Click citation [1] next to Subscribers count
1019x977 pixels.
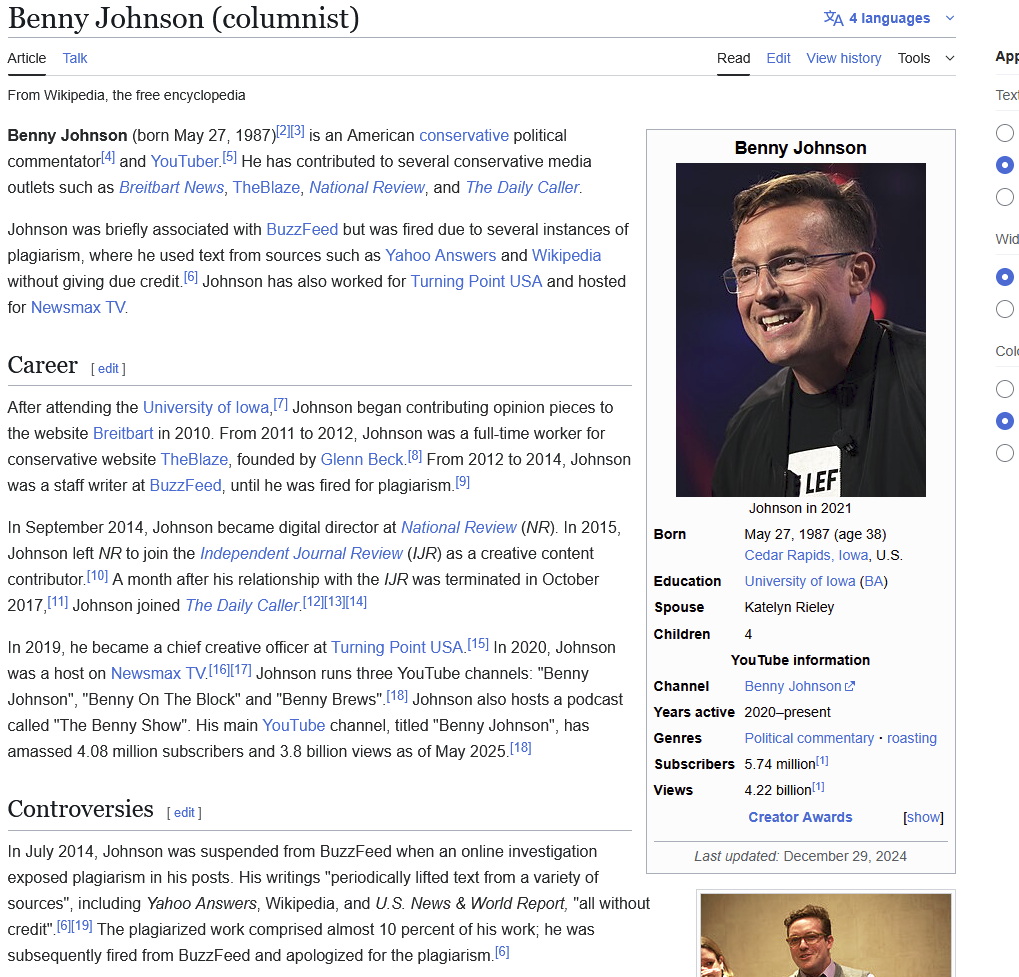click(x=821, y=762)
